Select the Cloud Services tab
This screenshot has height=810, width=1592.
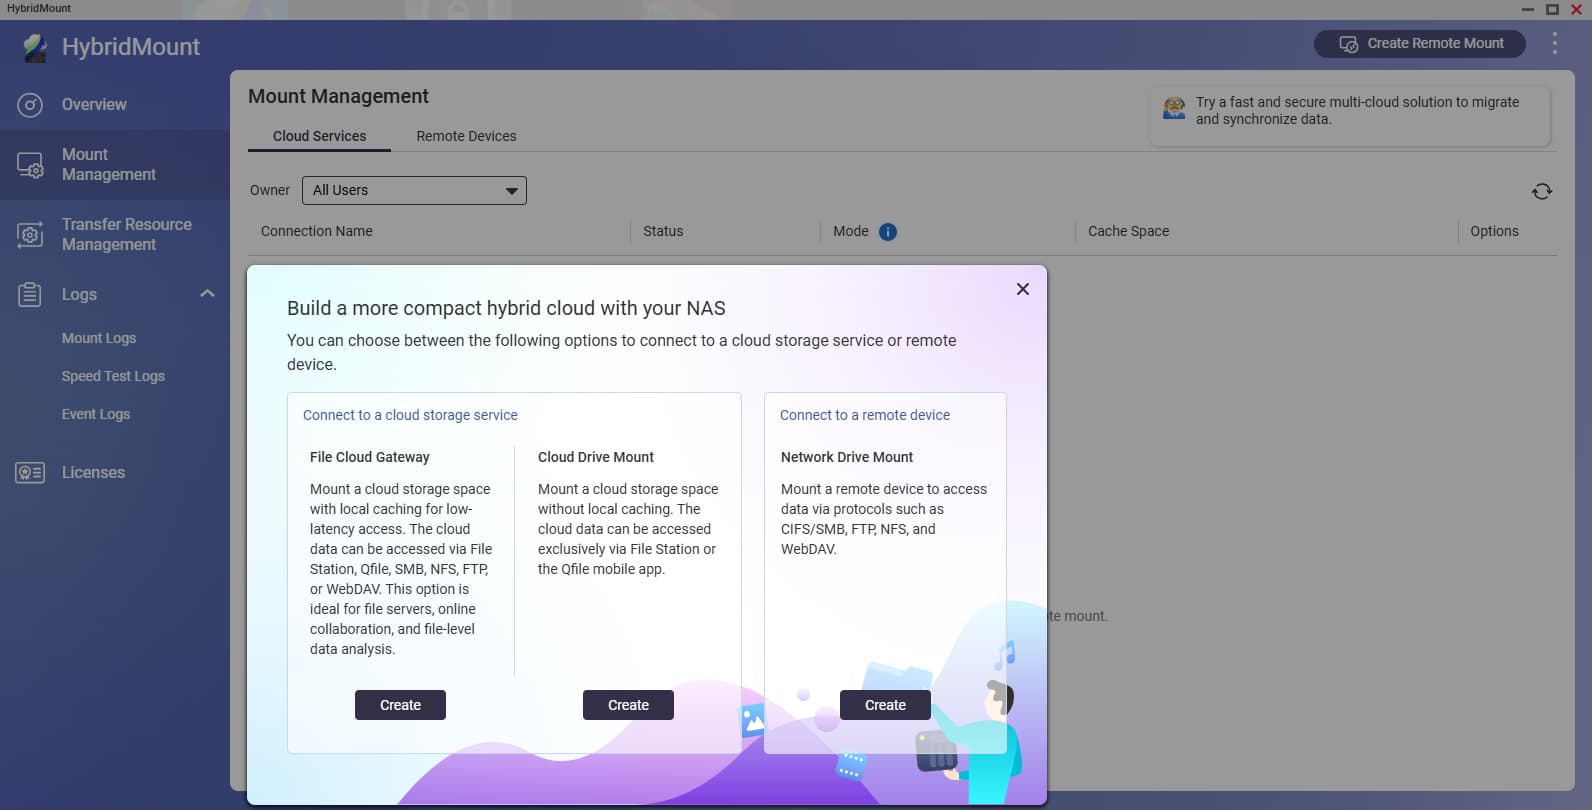click(x=319, y=136)
